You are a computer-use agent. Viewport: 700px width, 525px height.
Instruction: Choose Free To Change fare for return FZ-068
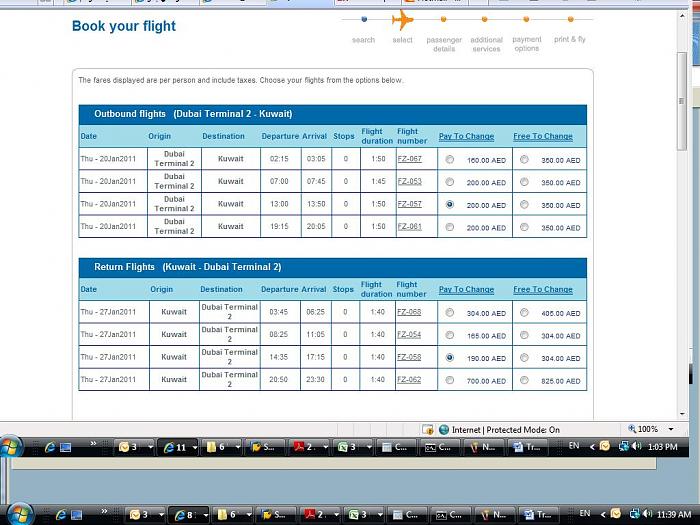tap(524, 312)
